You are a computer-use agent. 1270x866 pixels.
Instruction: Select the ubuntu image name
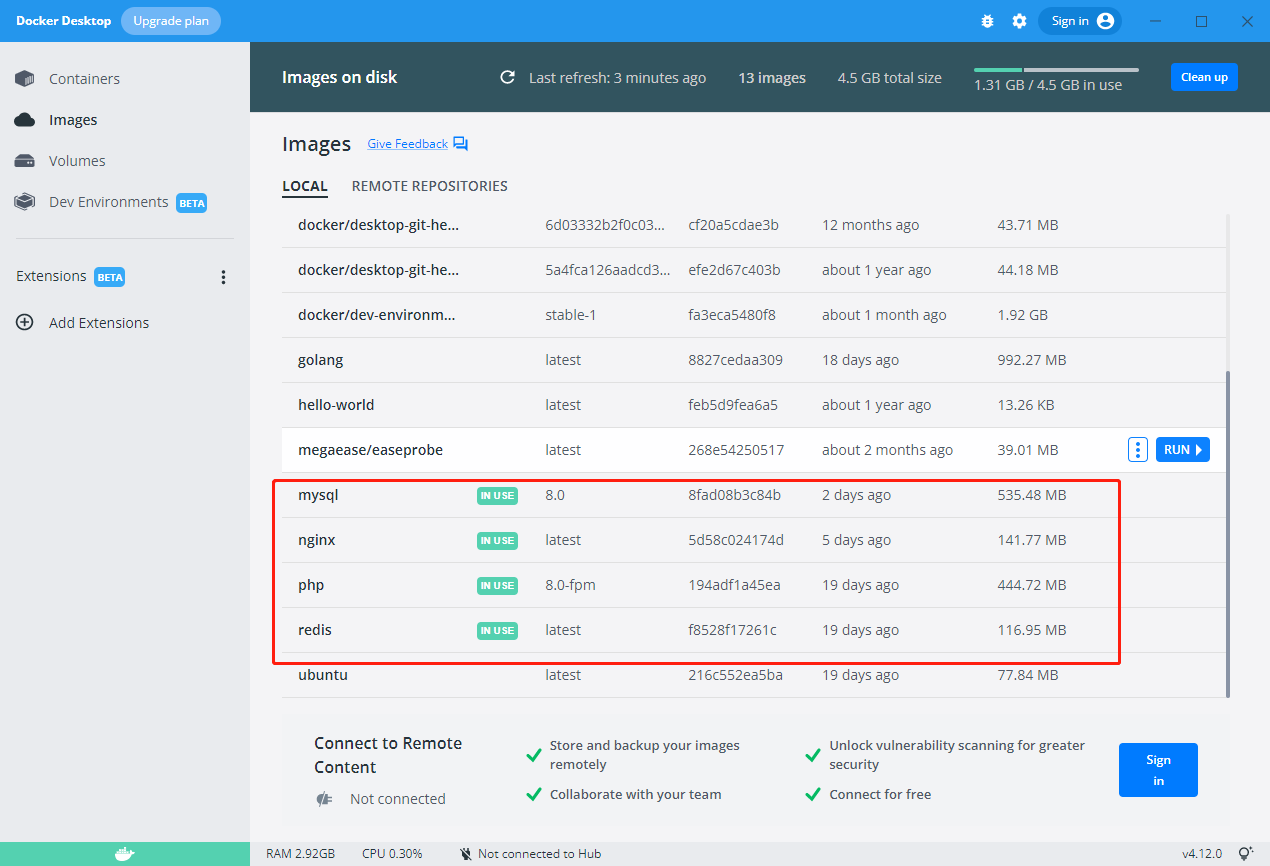(323, 675)
